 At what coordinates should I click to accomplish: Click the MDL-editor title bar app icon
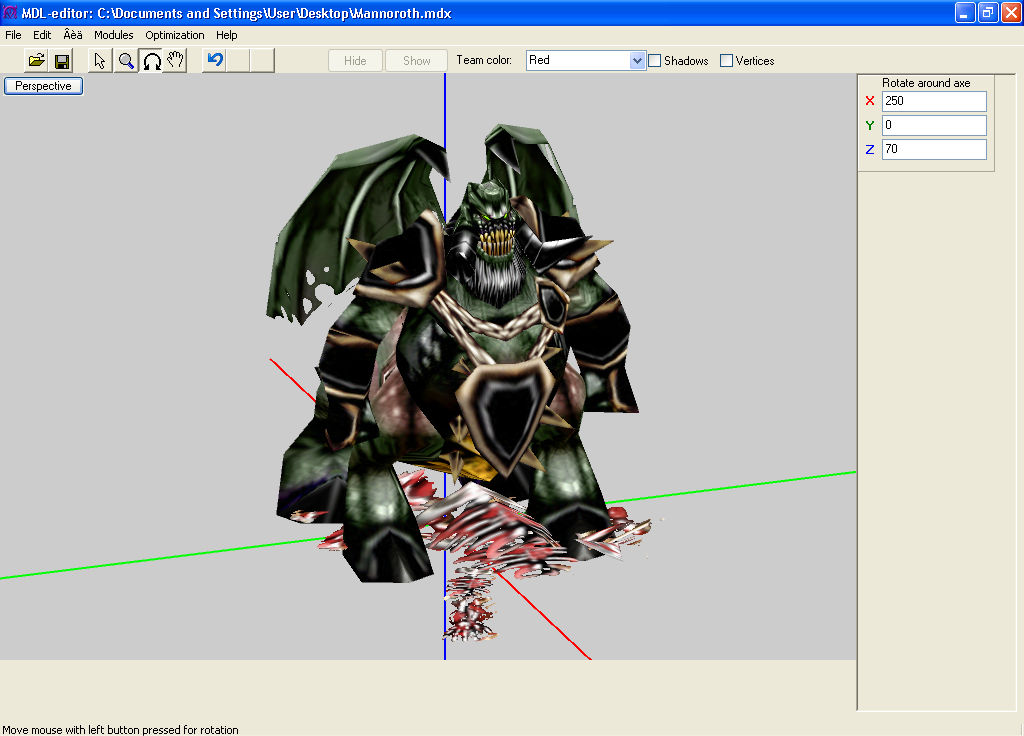10,12
